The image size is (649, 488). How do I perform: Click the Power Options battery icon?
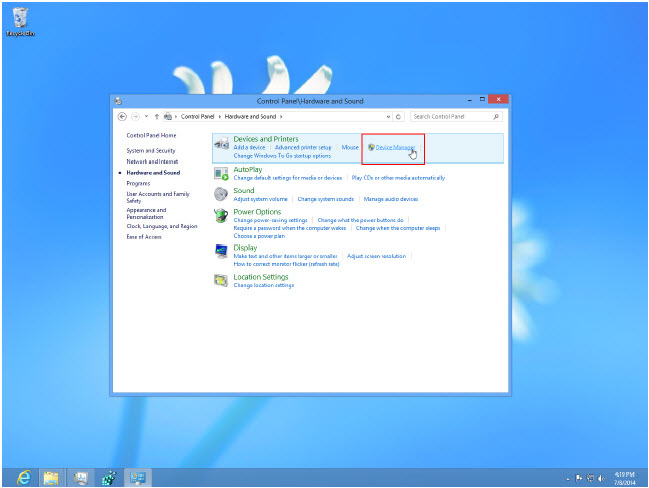(221, 216)
